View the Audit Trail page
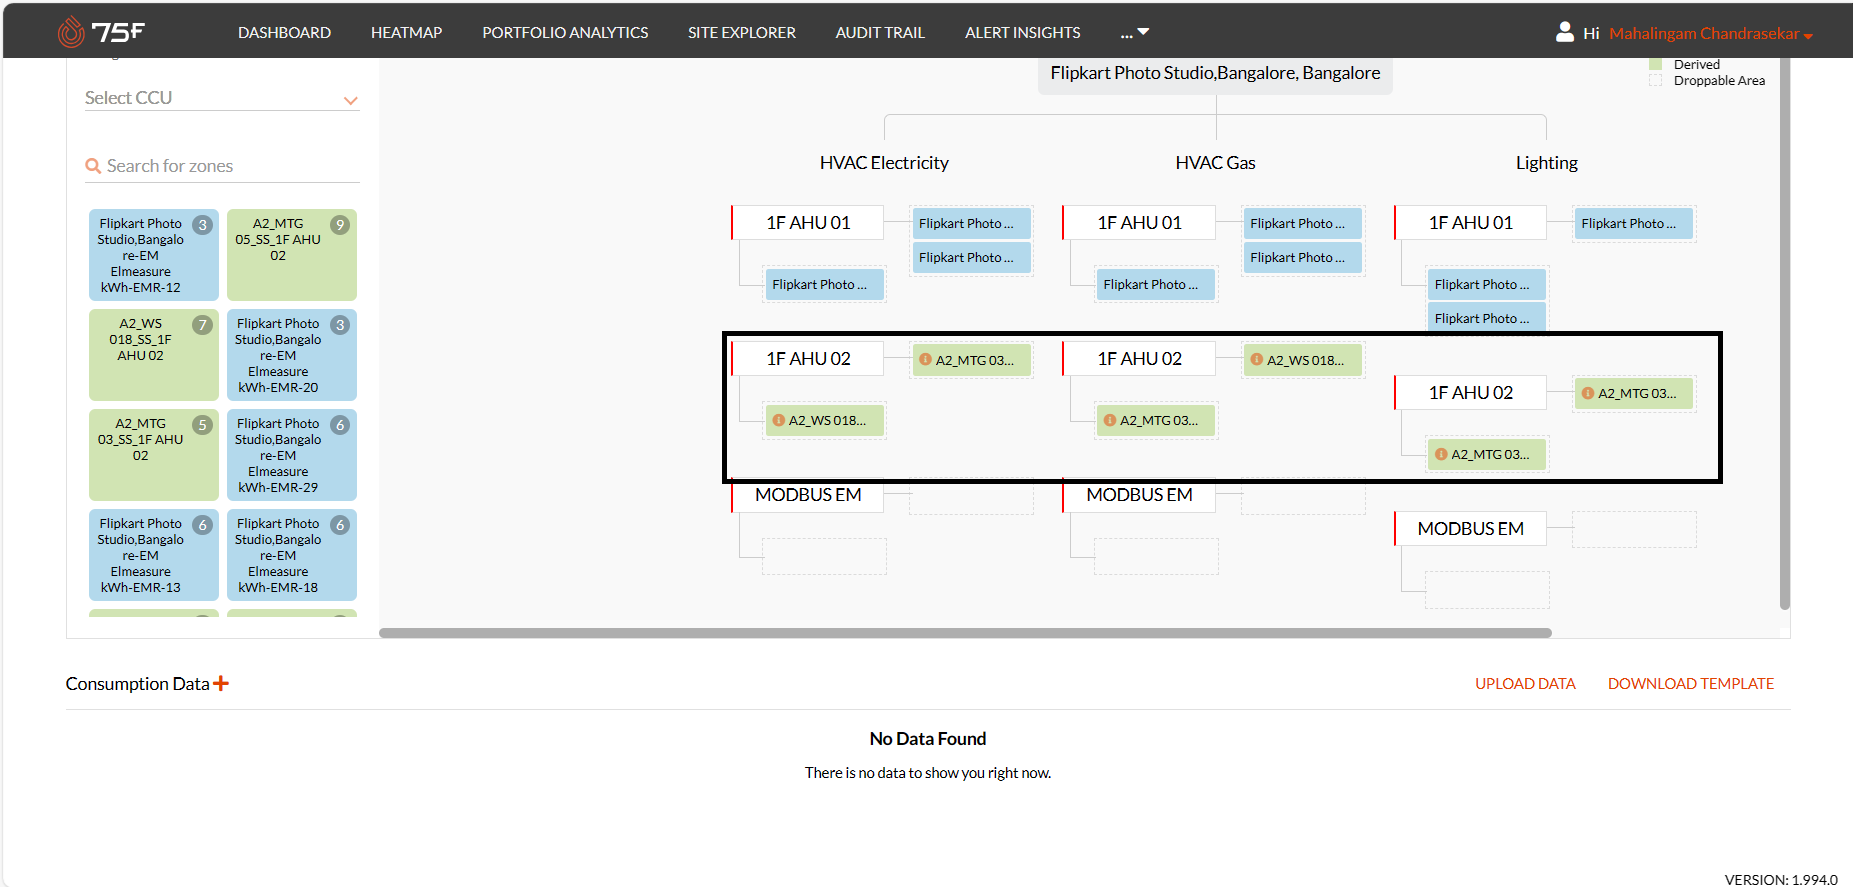This screenshot has width=1862, height=892. (x=880, y=33)
